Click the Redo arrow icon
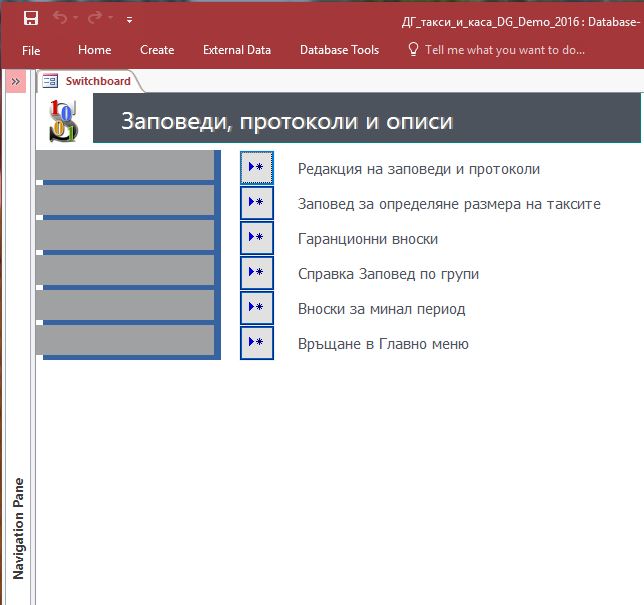This screenshot has height=605, width=644. tap(94, 18)
